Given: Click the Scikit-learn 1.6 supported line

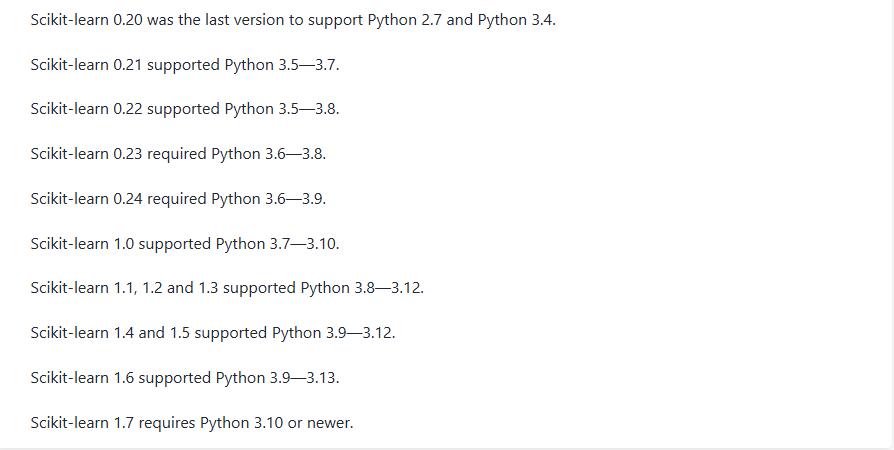Looking at the screenshot, I should pos(185,378).
